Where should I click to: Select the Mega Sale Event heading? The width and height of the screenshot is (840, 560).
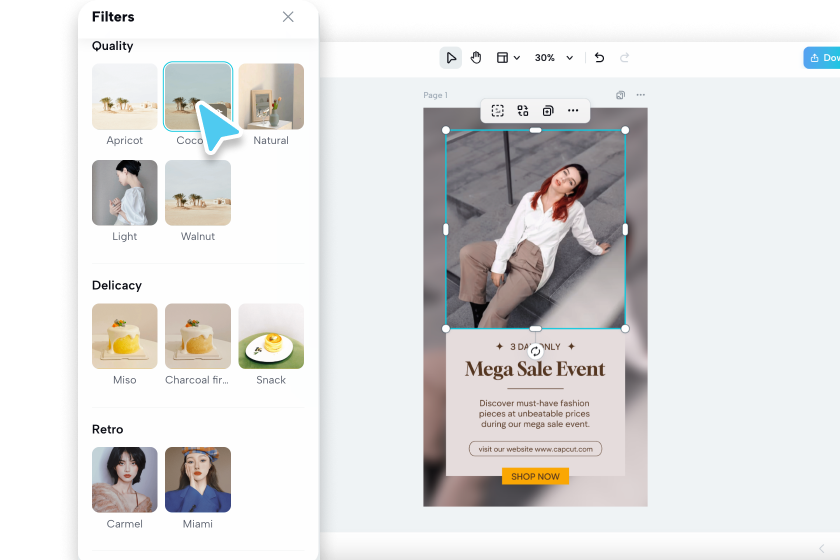tap(535, 369)
